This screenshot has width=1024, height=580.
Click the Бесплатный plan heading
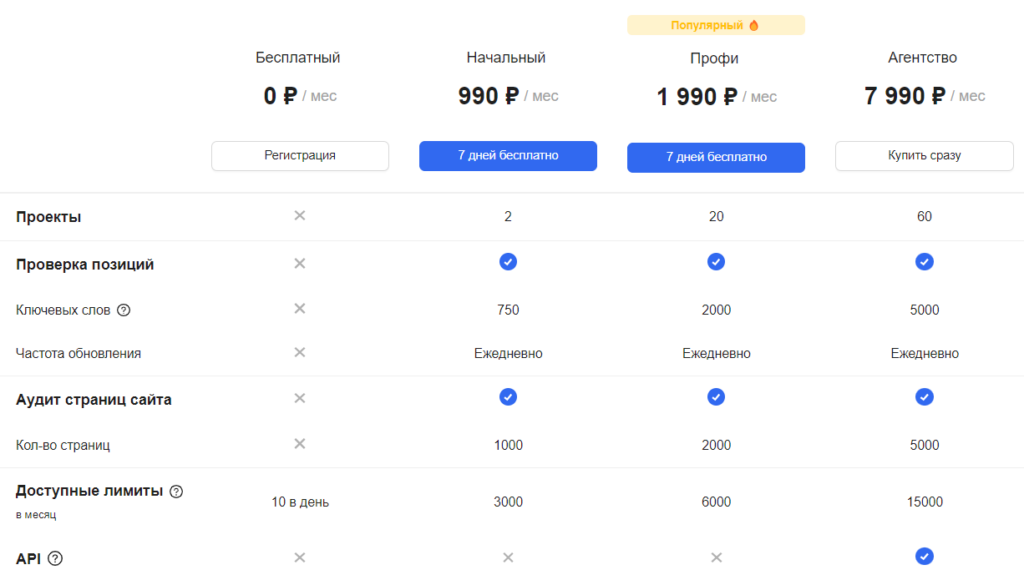298,57
